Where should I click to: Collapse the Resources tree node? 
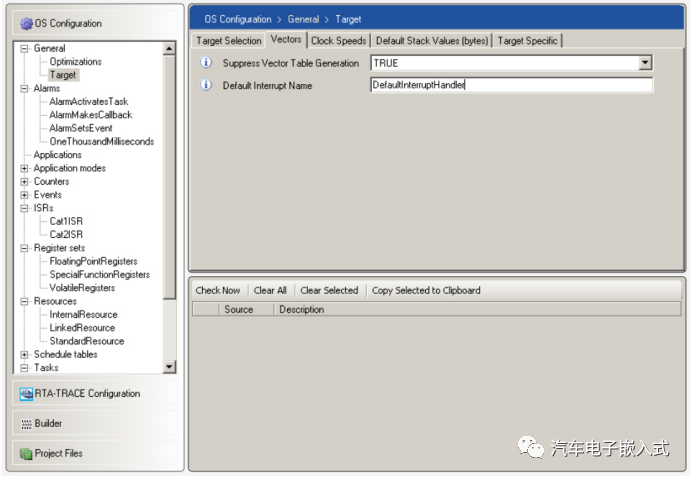point(25,302)
